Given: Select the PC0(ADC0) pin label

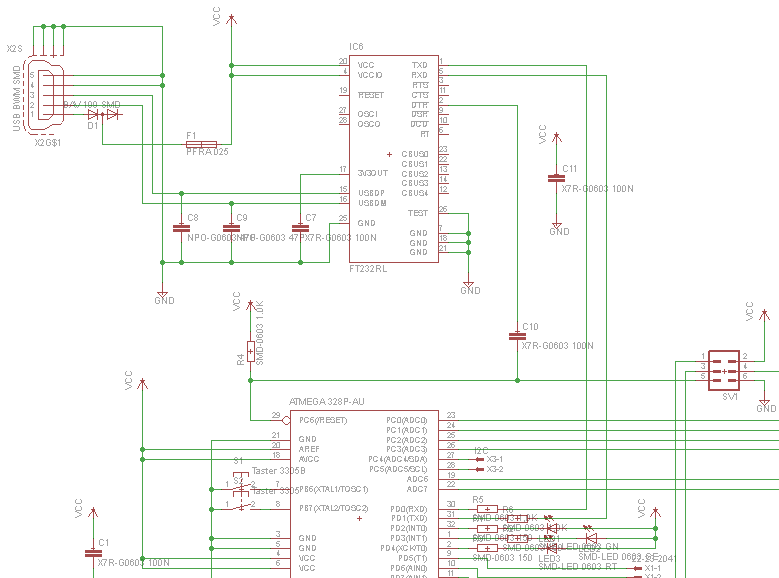Looking at the screenshot, I should [407, 420].
